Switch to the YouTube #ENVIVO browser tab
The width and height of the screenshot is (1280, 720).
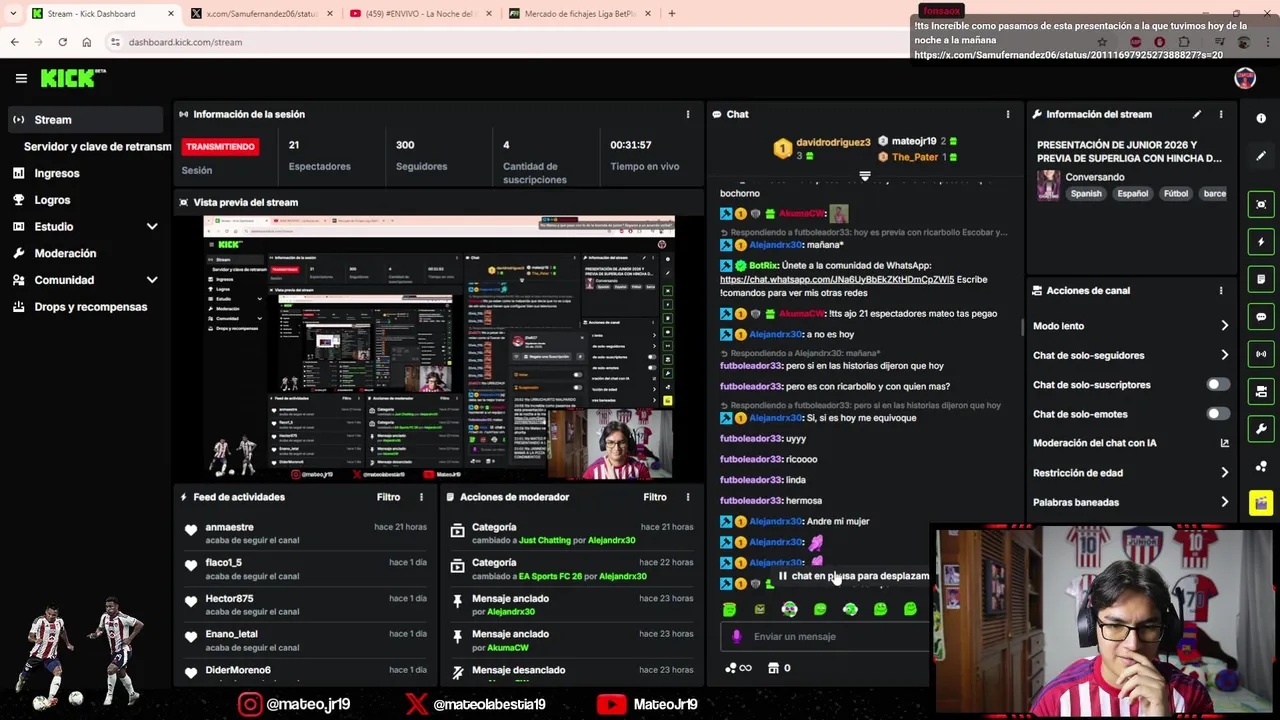[419, 14]
